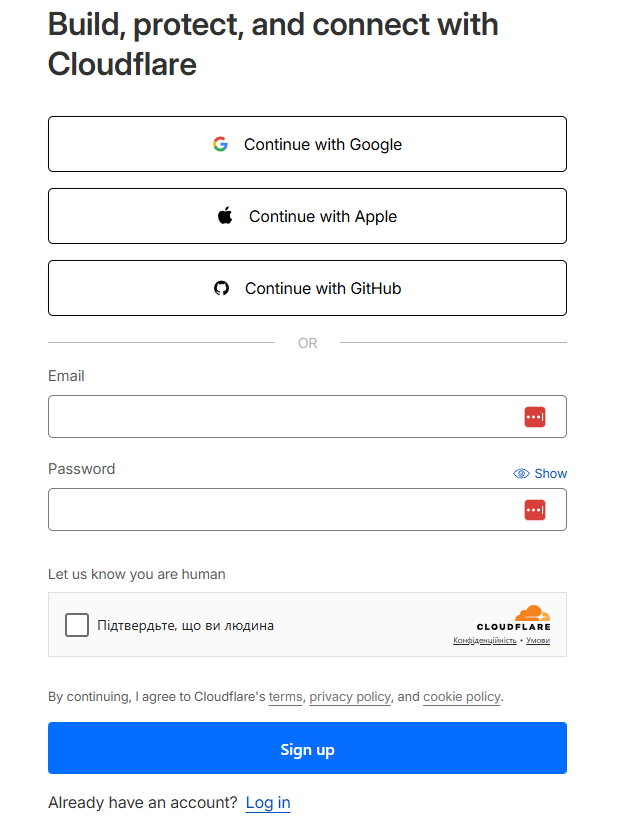The height and width of the screenshot is (823, 617).
Task: Click the Apple logo icon
Action: coord(225,216)
